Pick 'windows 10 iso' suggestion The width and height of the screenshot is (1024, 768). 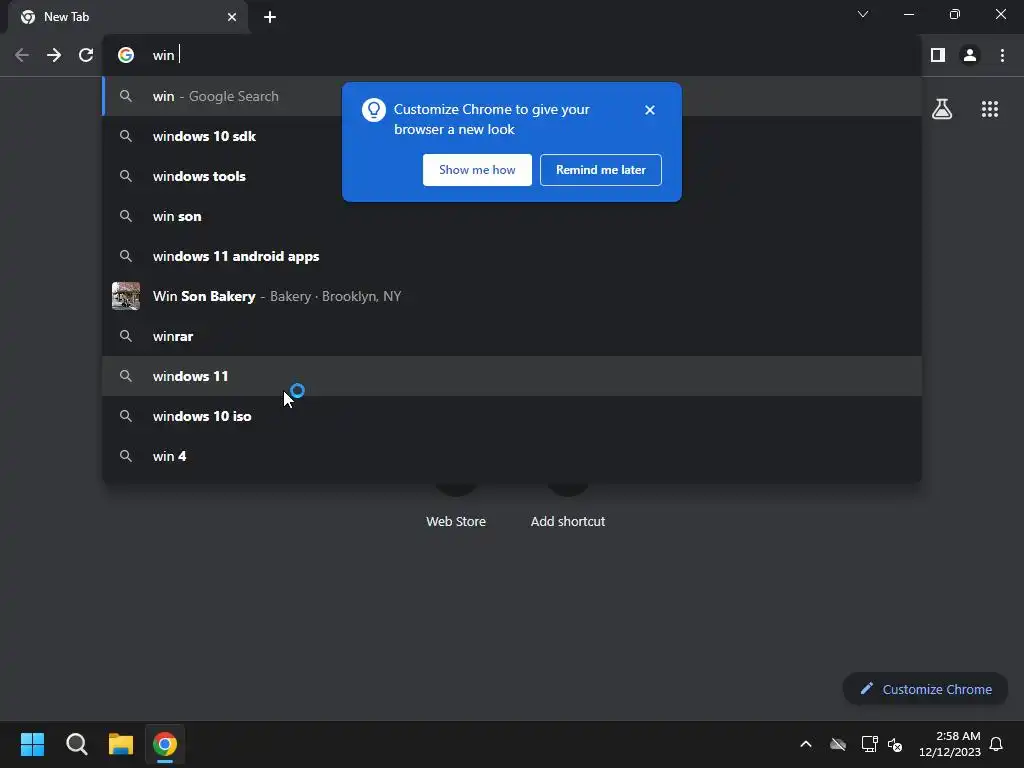(x=512, y=416)
